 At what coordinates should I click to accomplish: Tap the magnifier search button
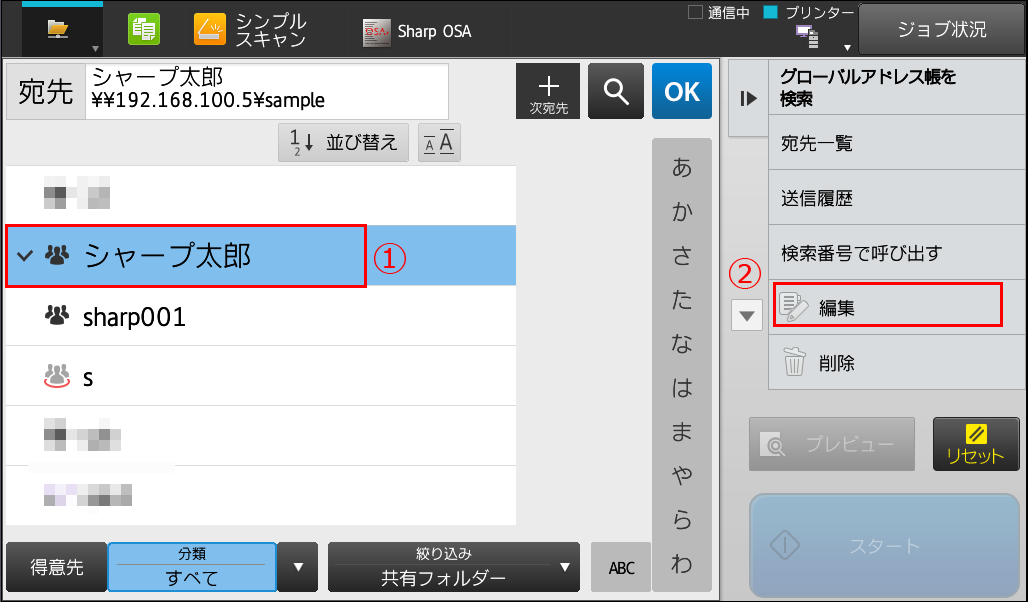[615, 91]
